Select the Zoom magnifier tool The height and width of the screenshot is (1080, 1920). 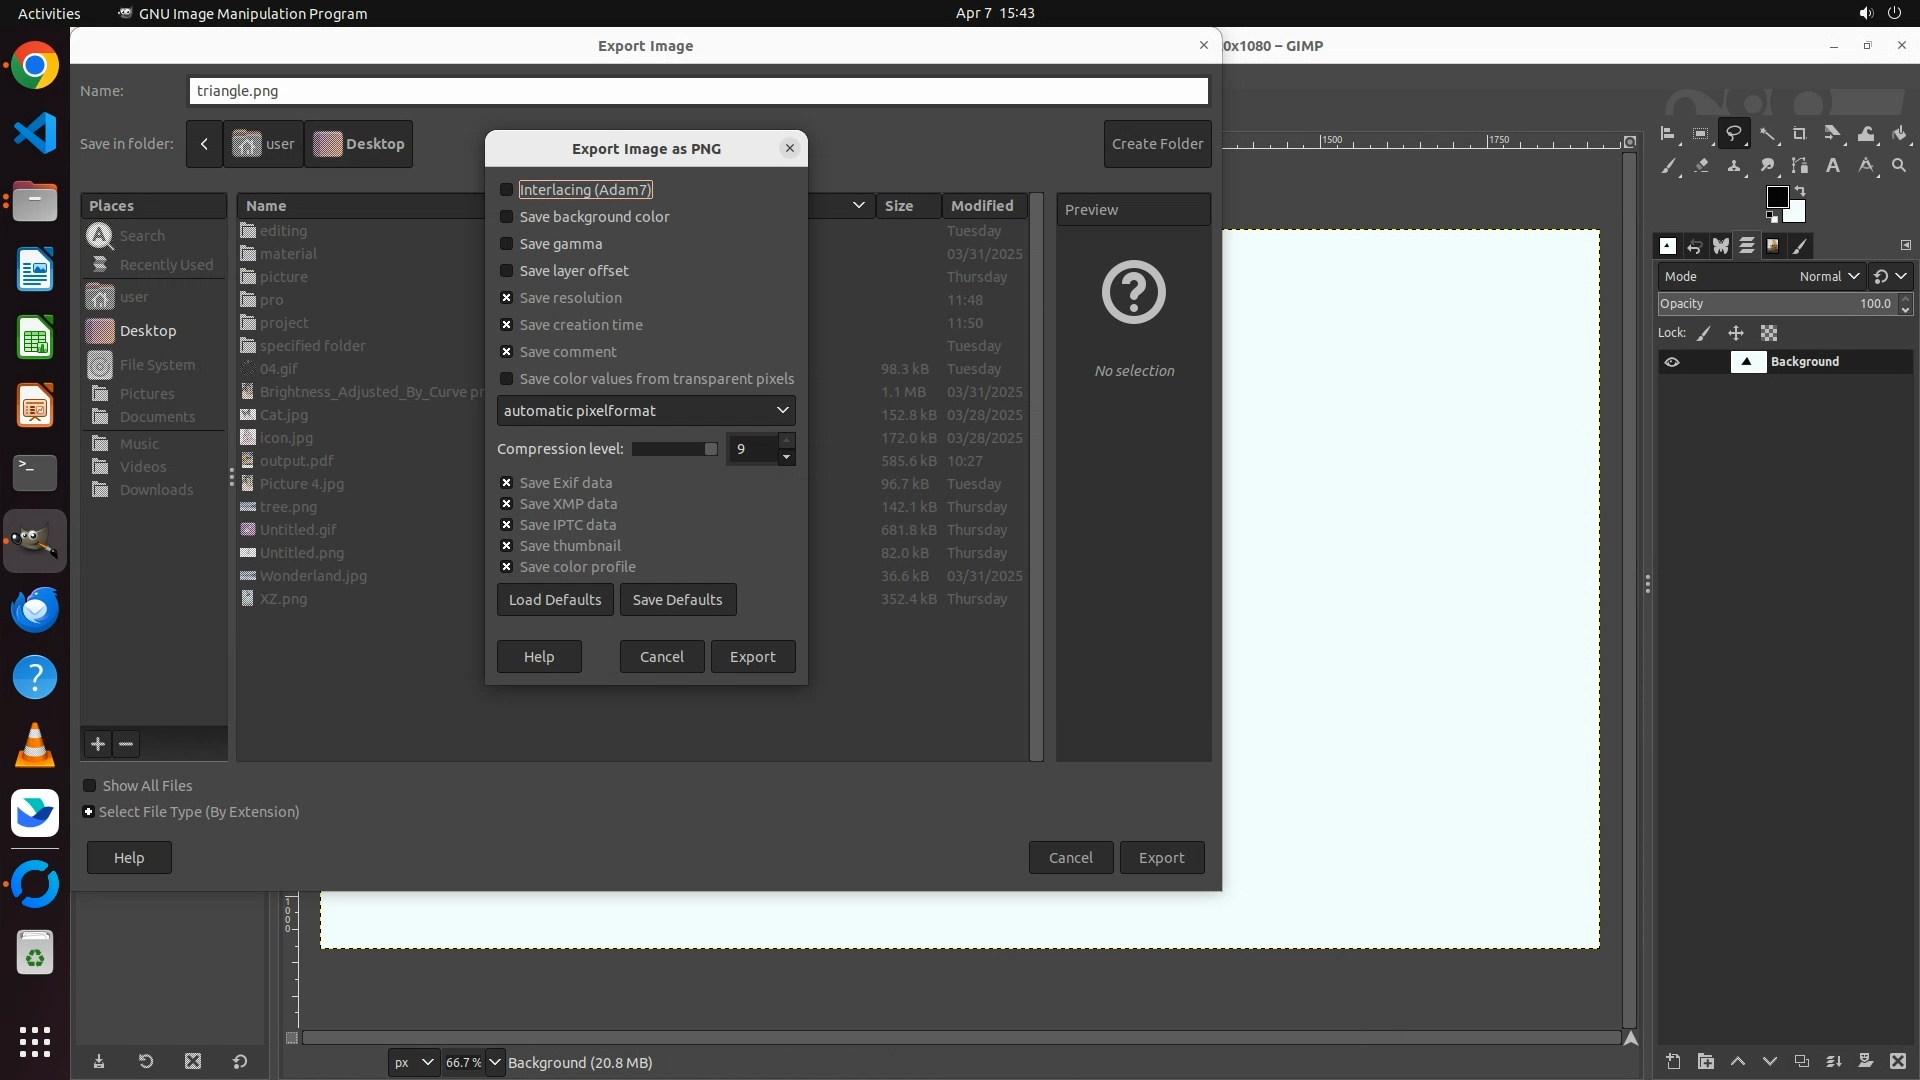[x=1899, y=165]
